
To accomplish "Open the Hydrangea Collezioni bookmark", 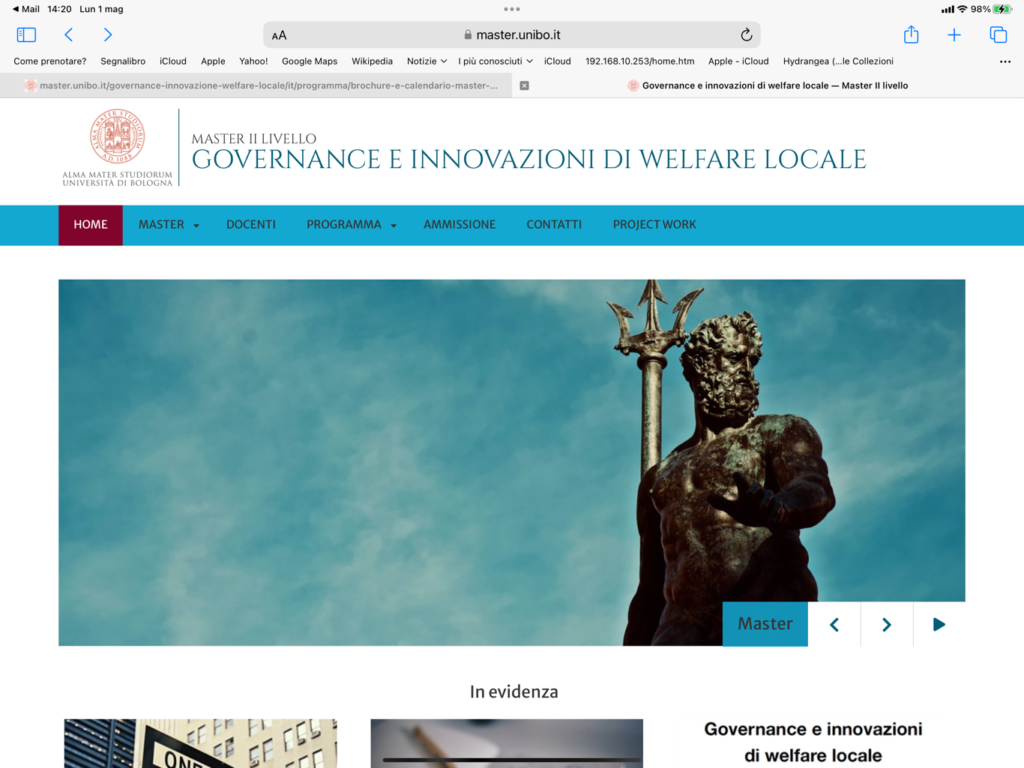I will 838,61.
